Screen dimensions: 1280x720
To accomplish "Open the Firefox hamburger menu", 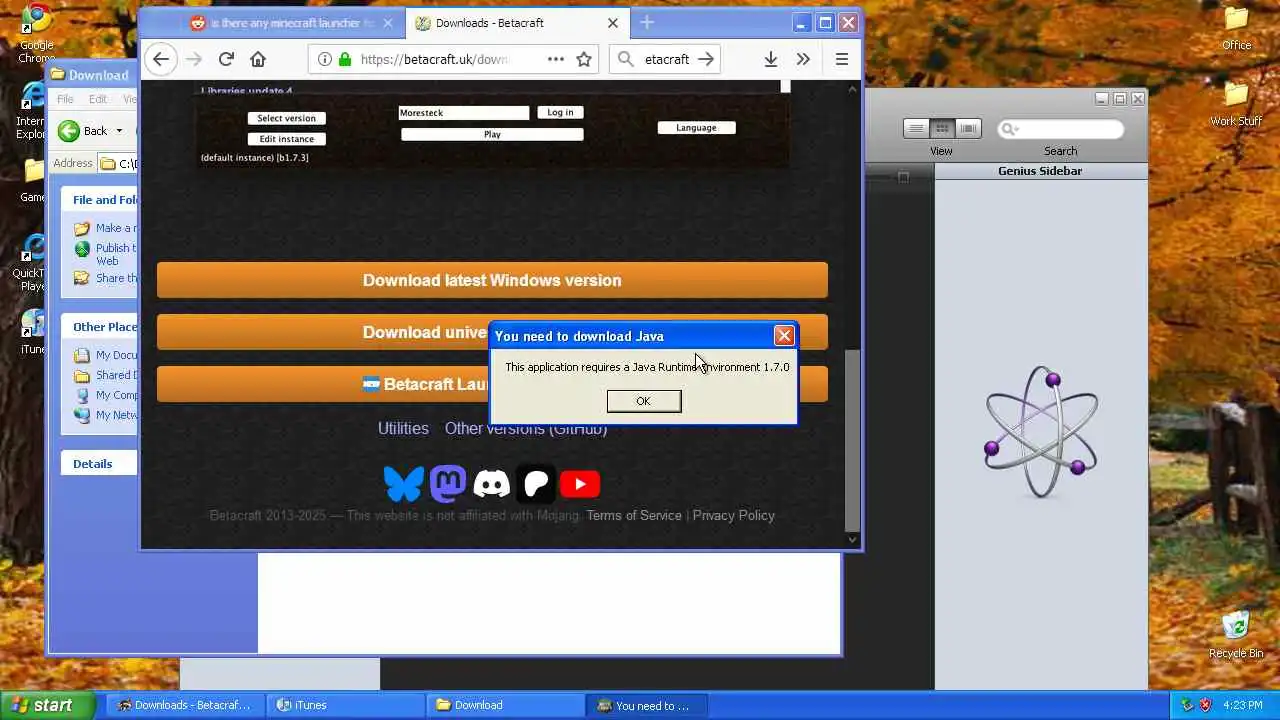I will (842, 59).
